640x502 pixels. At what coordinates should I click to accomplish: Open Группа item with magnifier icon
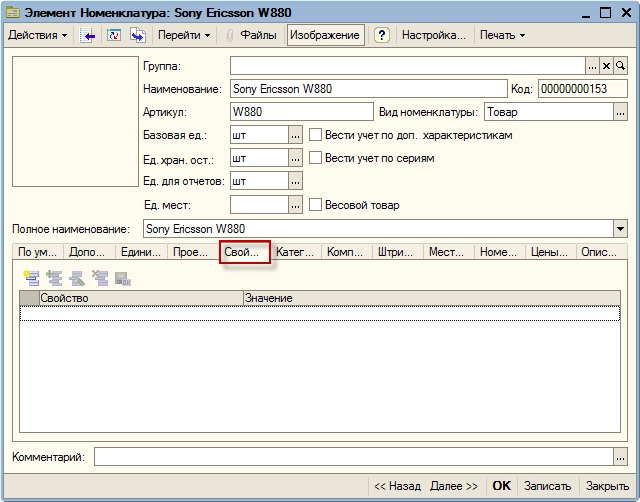click(x=620, y=66)
